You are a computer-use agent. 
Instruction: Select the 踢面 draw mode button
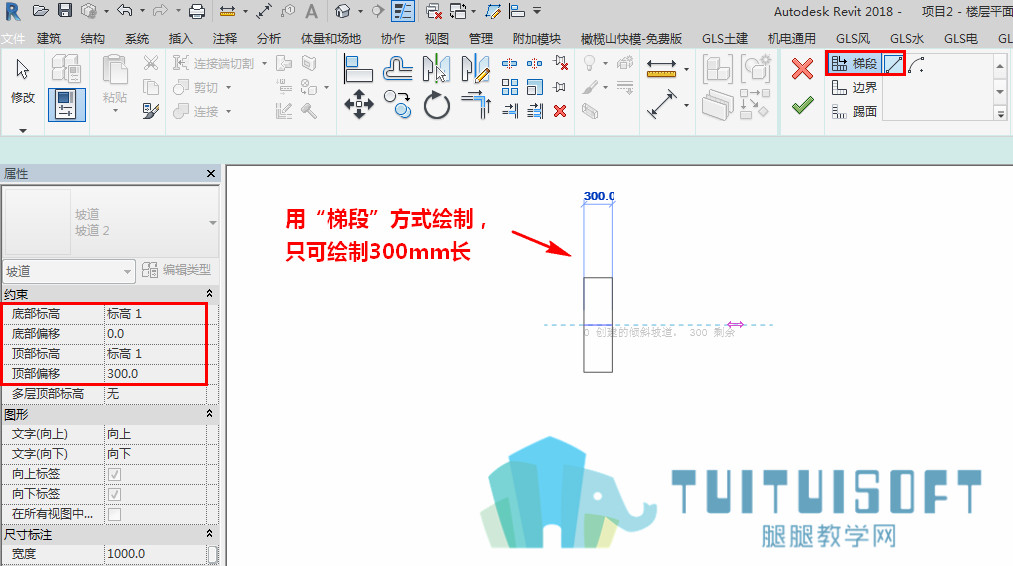[x=854, y=111]
